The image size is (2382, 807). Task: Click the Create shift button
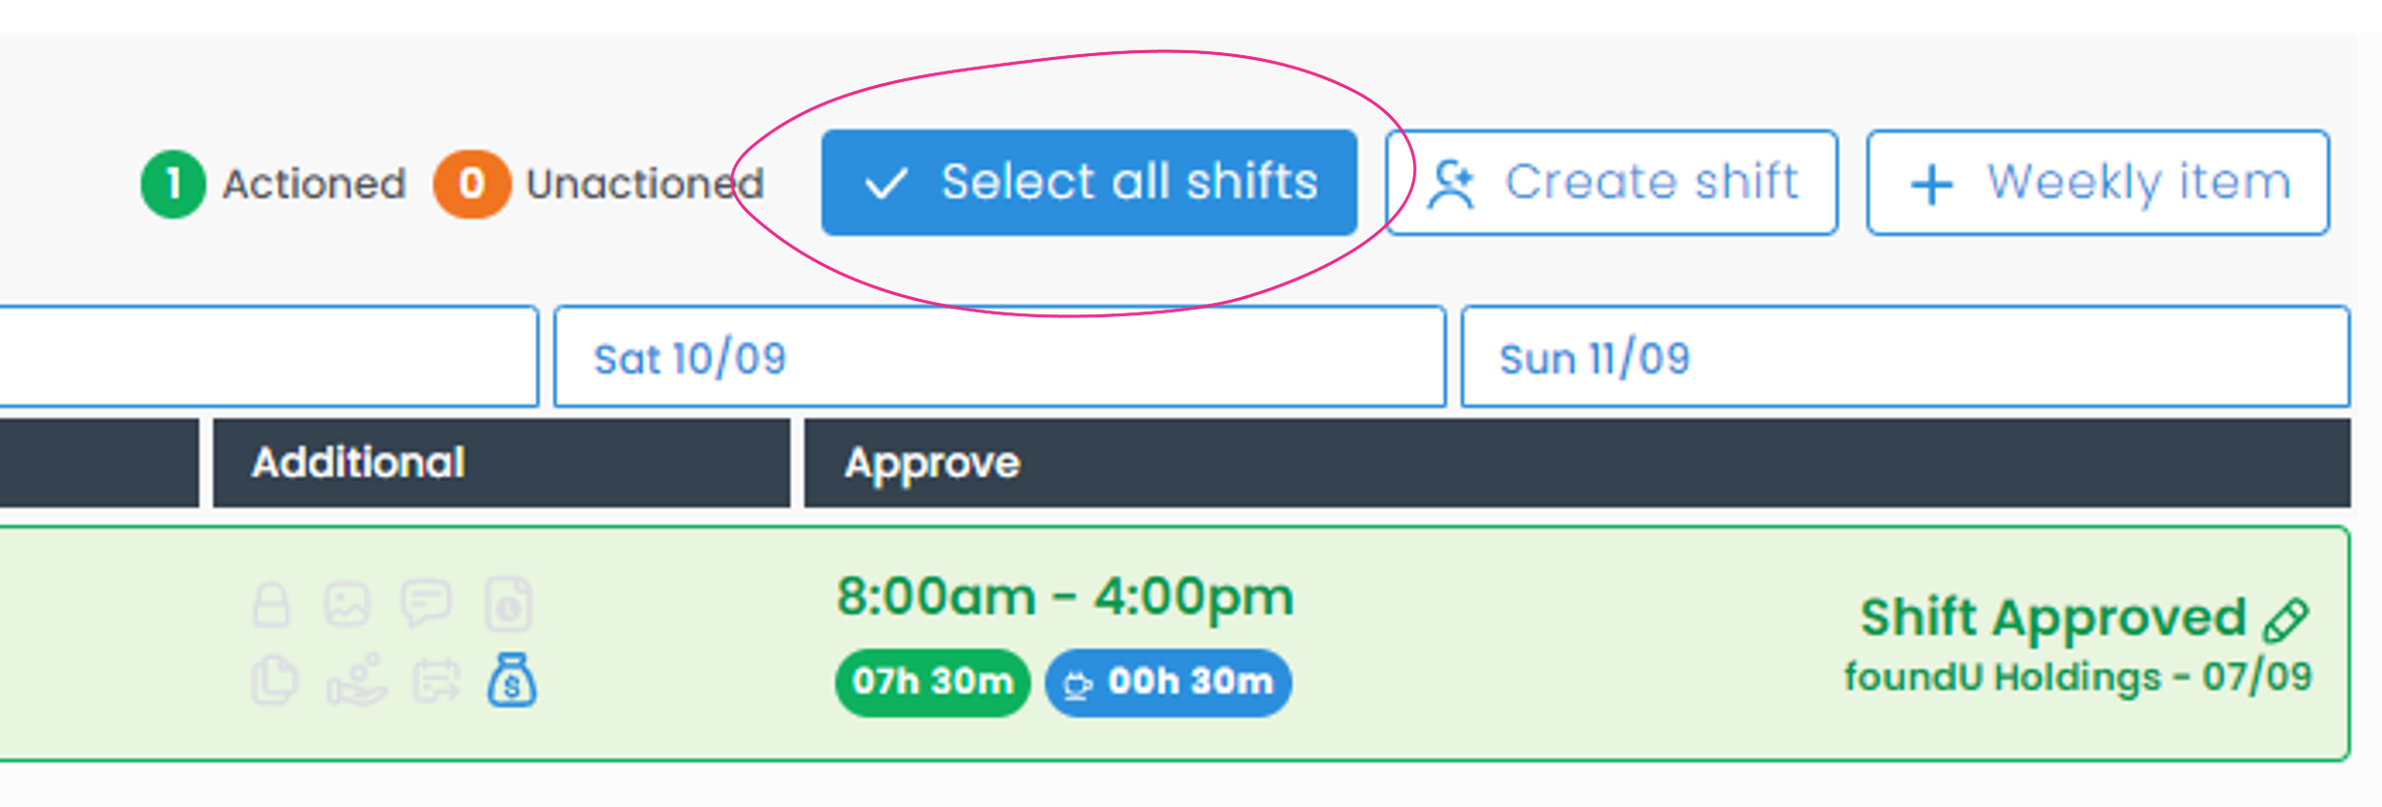click(x=1611, y=183)
